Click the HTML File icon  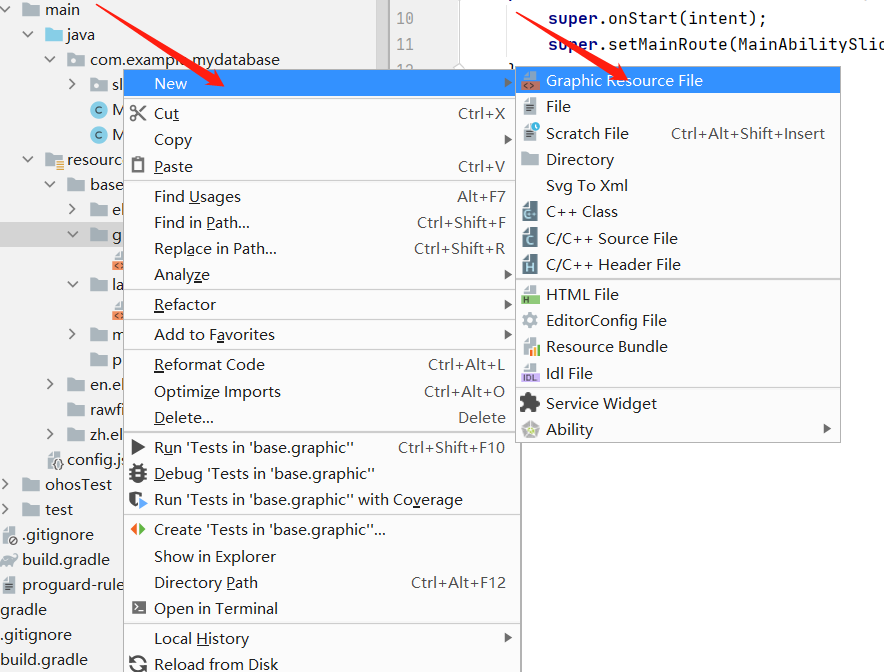coord(531,294)
